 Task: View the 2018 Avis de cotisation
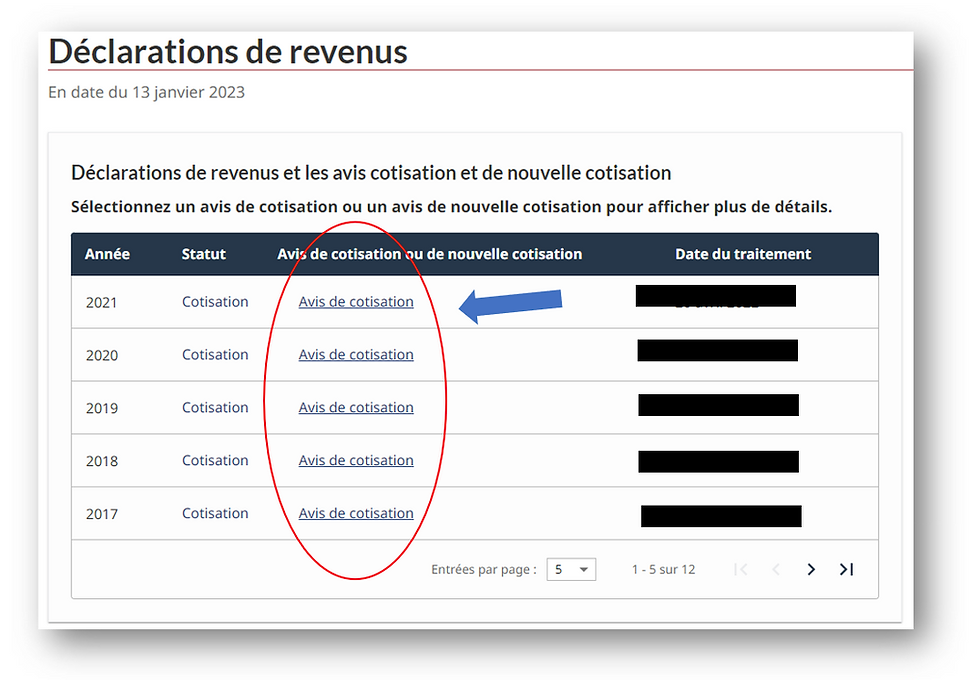tap(356, 460)
